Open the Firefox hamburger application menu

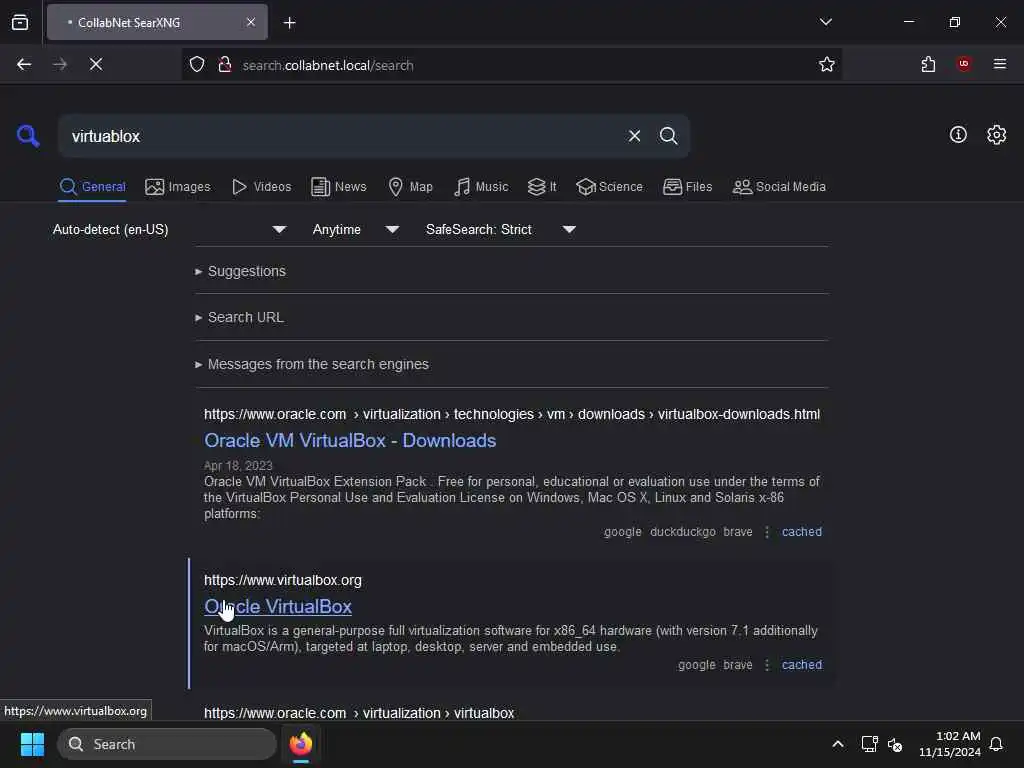(1000, 64)
